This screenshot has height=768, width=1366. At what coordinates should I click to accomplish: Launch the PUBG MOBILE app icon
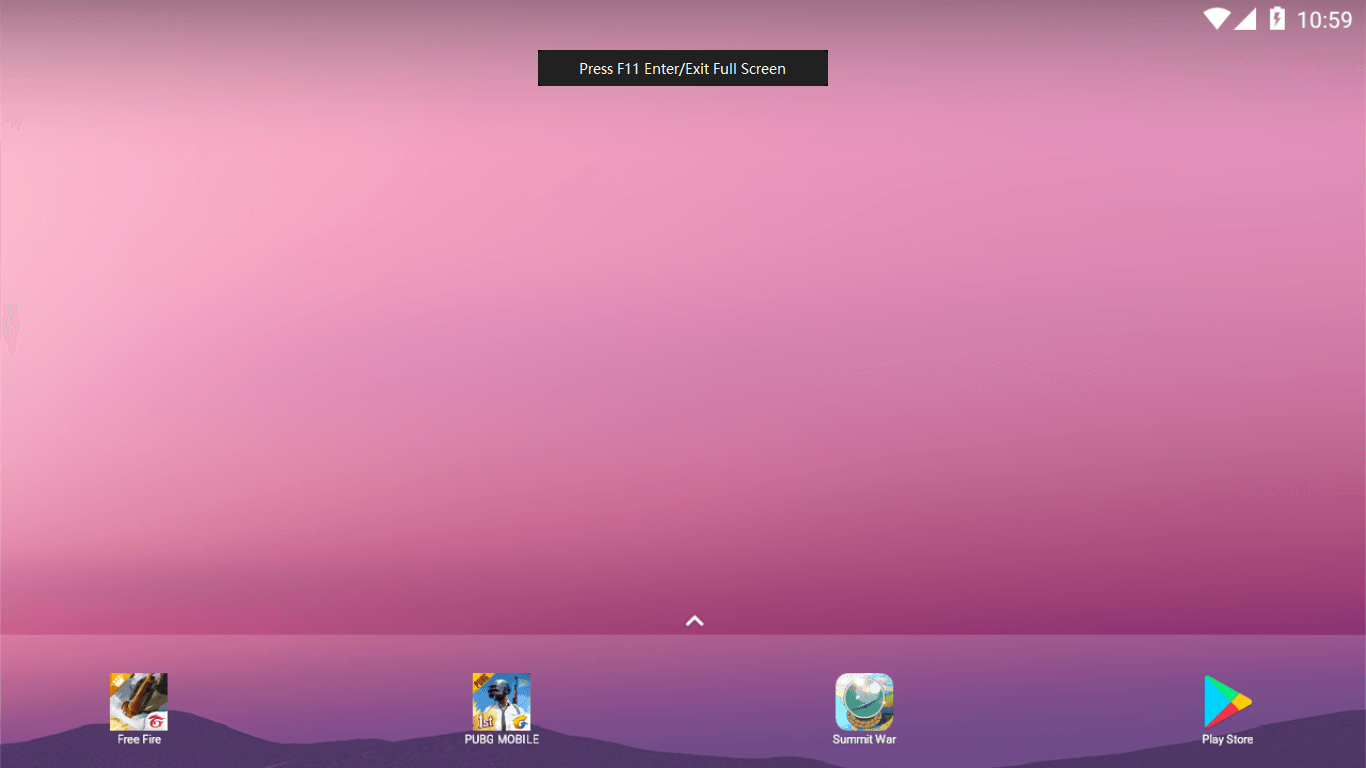click(x=502, y=702)
